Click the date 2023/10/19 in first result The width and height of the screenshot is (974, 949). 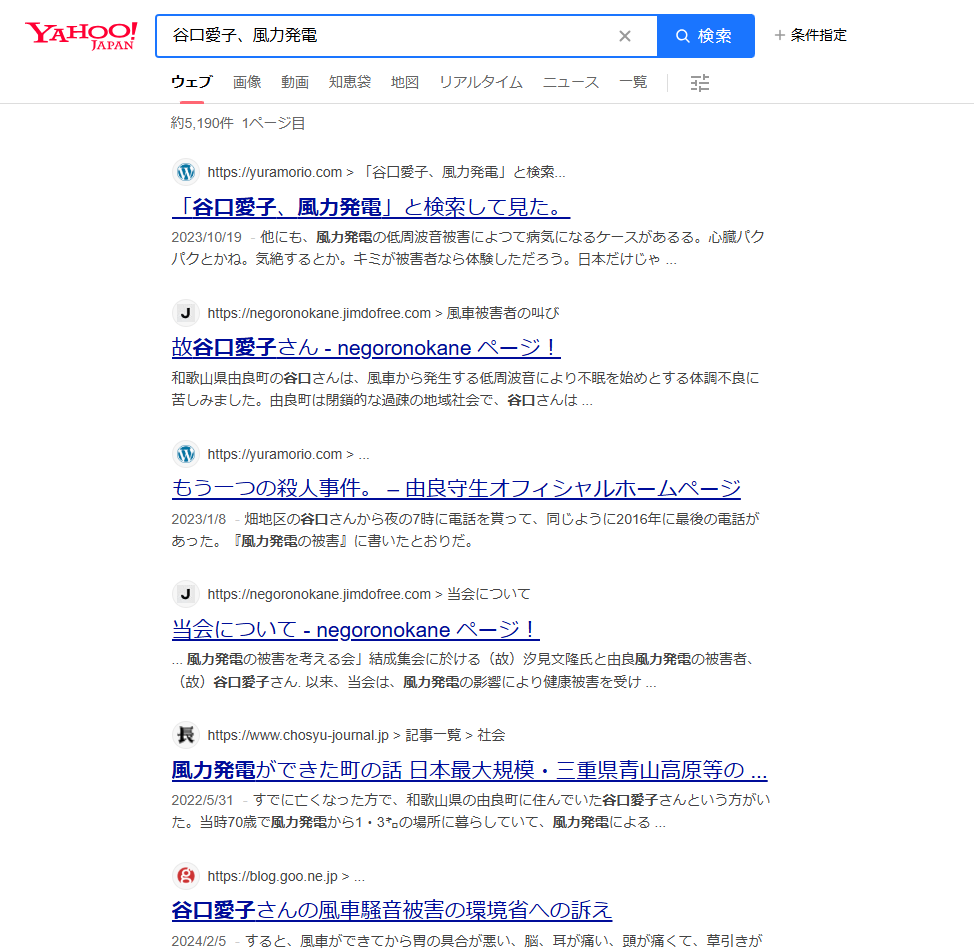[x=206, y=237]
